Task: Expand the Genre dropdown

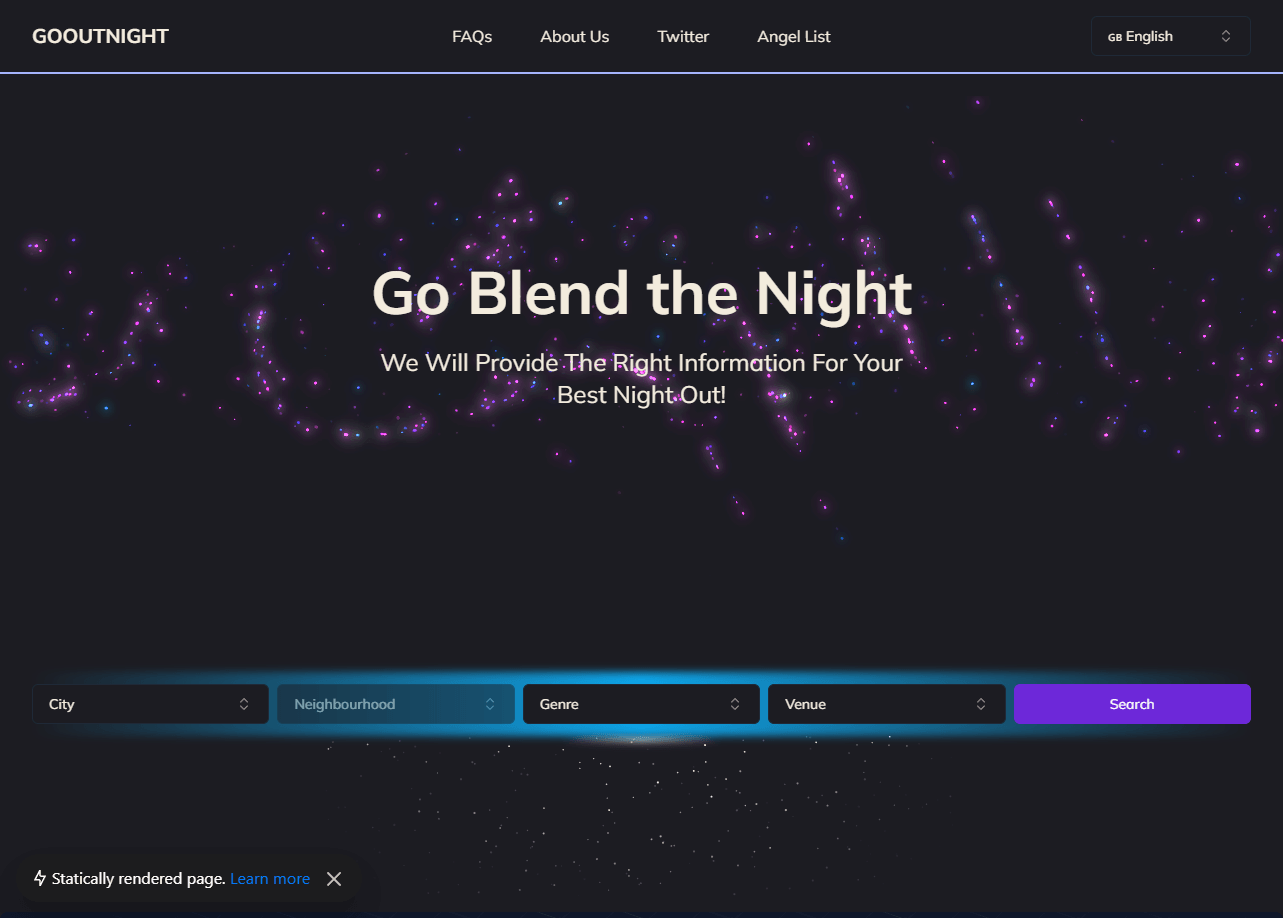Action: [641, 704]
